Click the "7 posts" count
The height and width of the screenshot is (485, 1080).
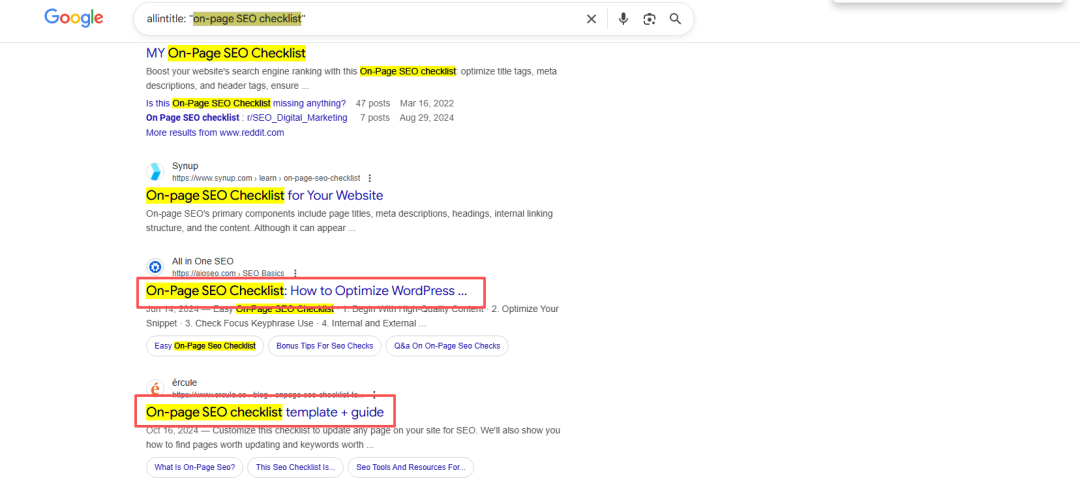[x=375, y=118]
